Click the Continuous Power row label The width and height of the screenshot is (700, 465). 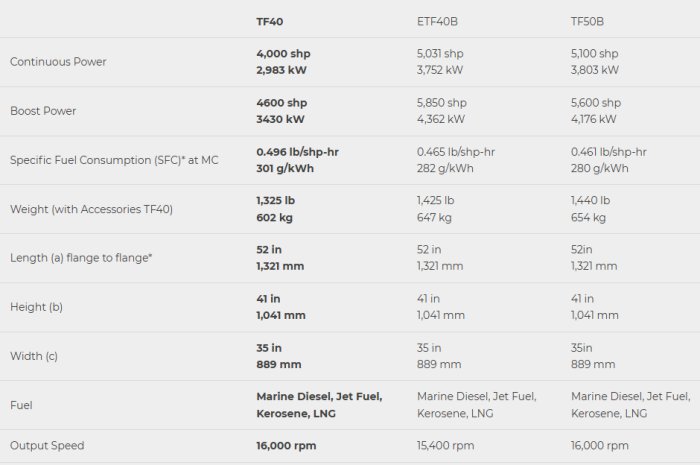point(58,62)
